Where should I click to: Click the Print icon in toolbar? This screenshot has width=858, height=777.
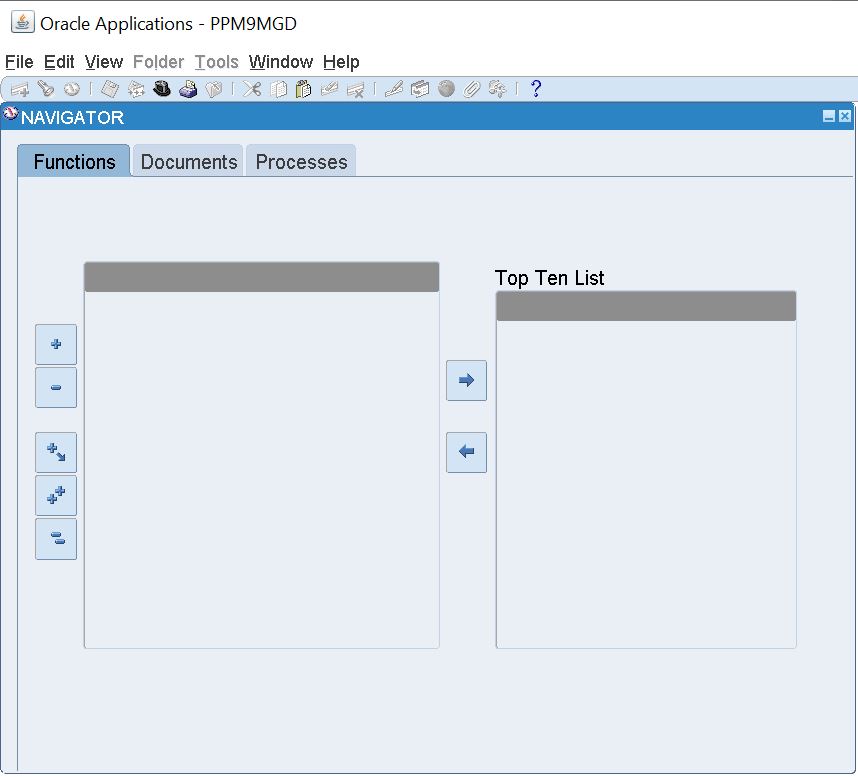(x=188, y=89)
